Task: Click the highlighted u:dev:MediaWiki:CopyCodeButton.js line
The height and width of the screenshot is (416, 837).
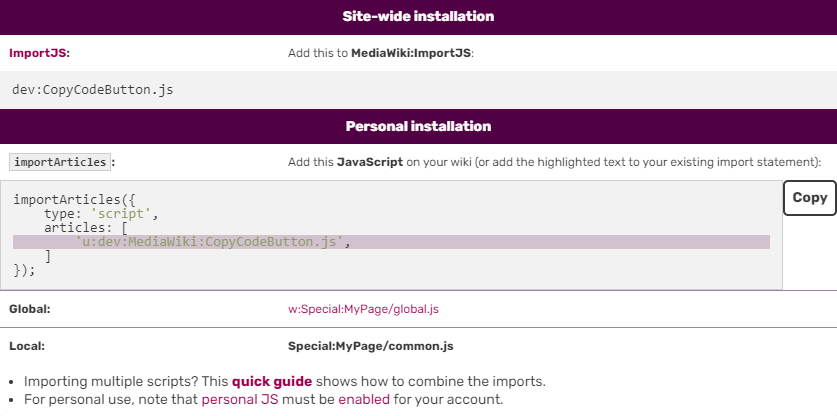Action: coord(210,242)
